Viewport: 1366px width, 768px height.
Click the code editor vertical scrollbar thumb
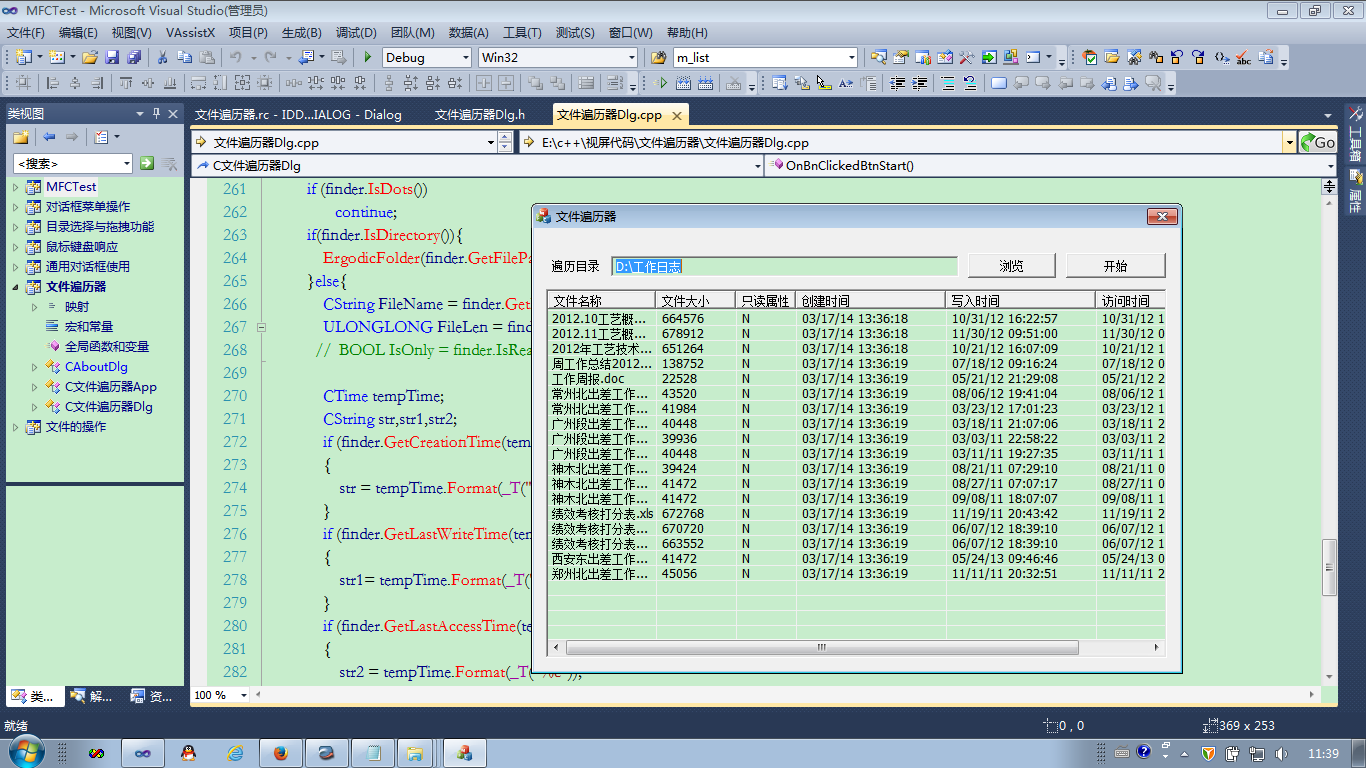pos(1329,567)
